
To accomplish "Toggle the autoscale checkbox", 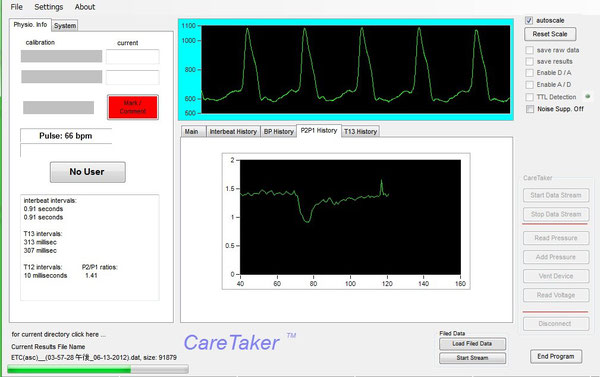I will 529,20.
